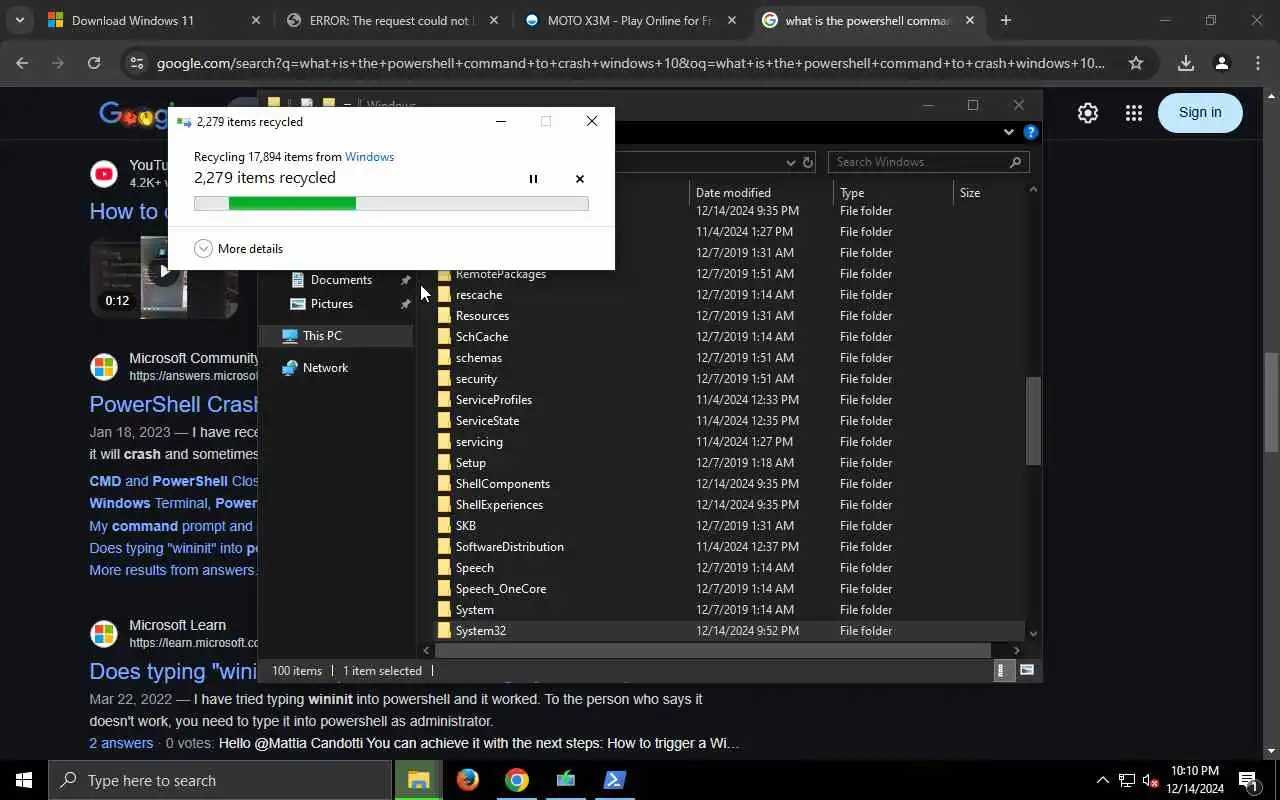The width and height of the screenshot is (1280, 800).
Task: Select the SKB folder
Action: 465,526
